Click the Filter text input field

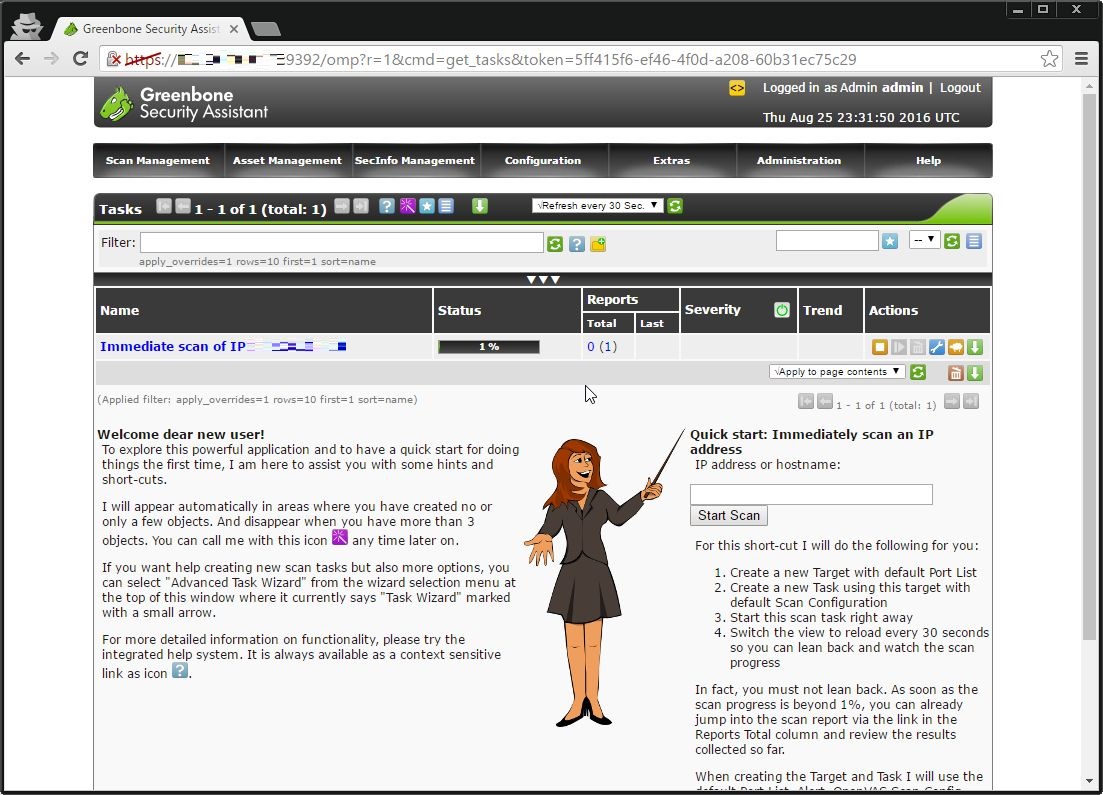[342, 243]
